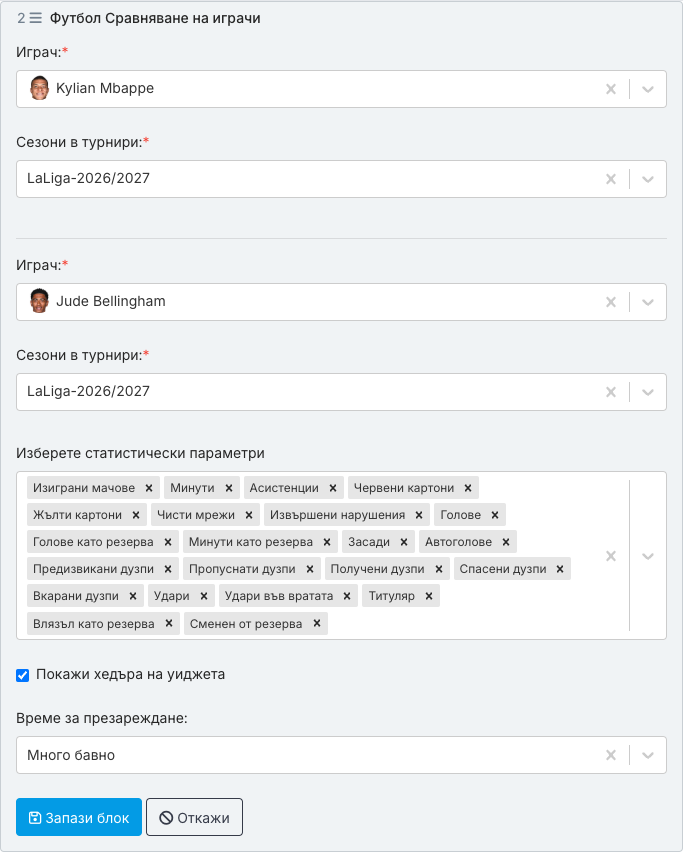This screenshot has width=683, height=853.
Task: Remove the Автоголове tag
Action: (x=506, y=542)
